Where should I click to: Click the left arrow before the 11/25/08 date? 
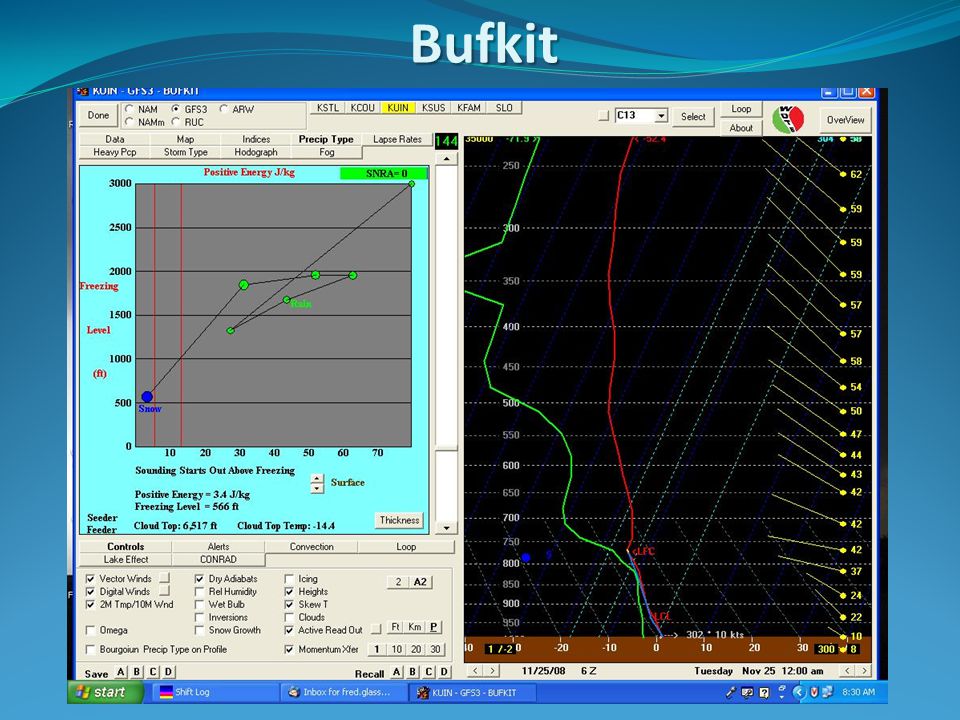475,670
